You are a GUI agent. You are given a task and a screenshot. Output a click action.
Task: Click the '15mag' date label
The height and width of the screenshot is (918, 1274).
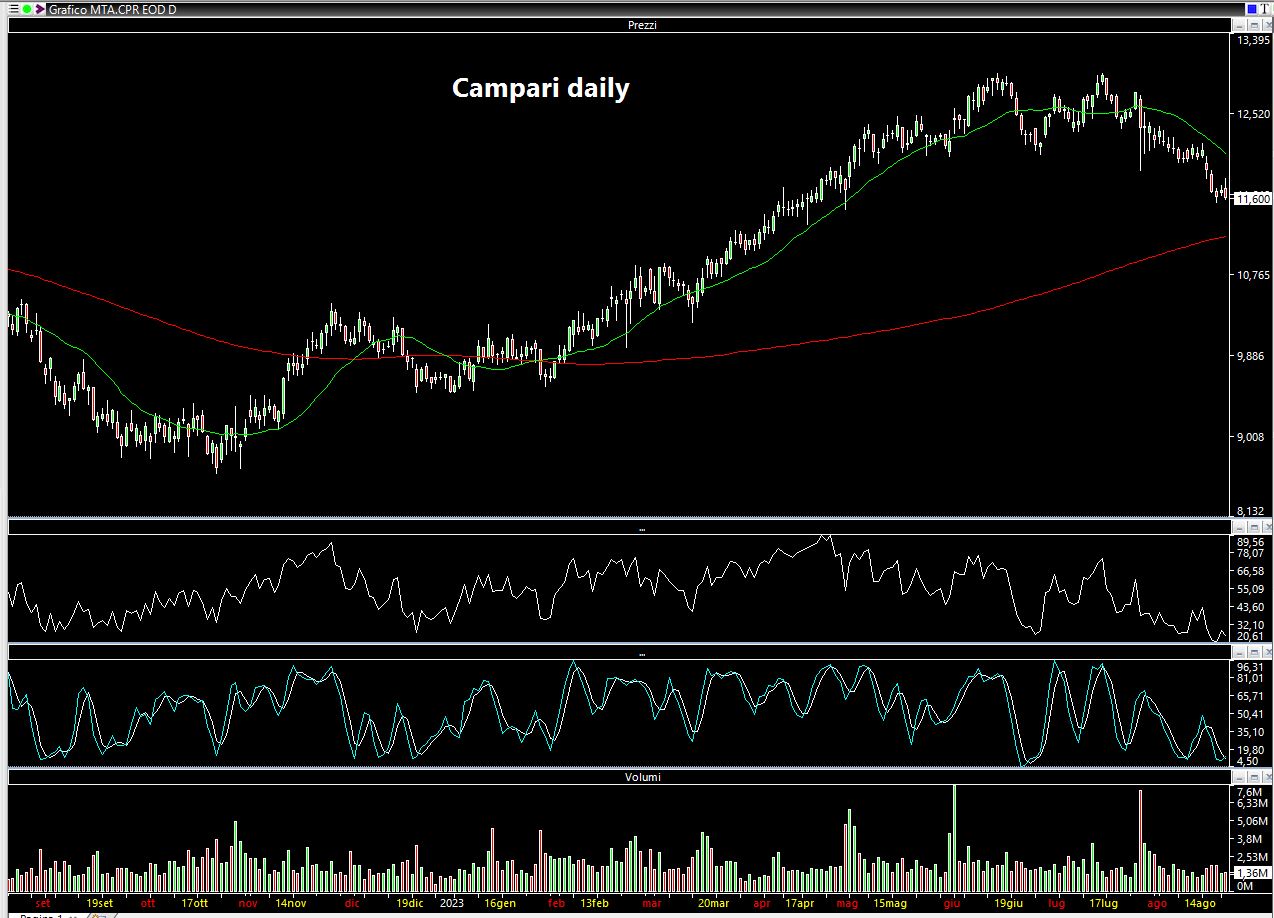(890, 902)
